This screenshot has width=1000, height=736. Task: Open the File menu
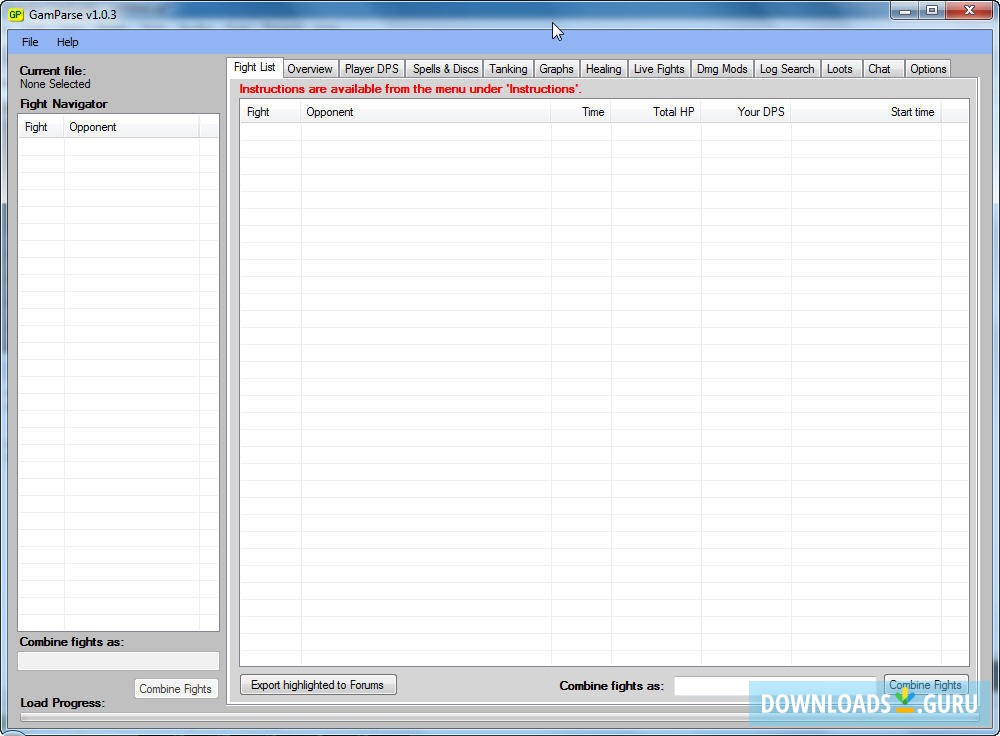(x=30, y=42)
